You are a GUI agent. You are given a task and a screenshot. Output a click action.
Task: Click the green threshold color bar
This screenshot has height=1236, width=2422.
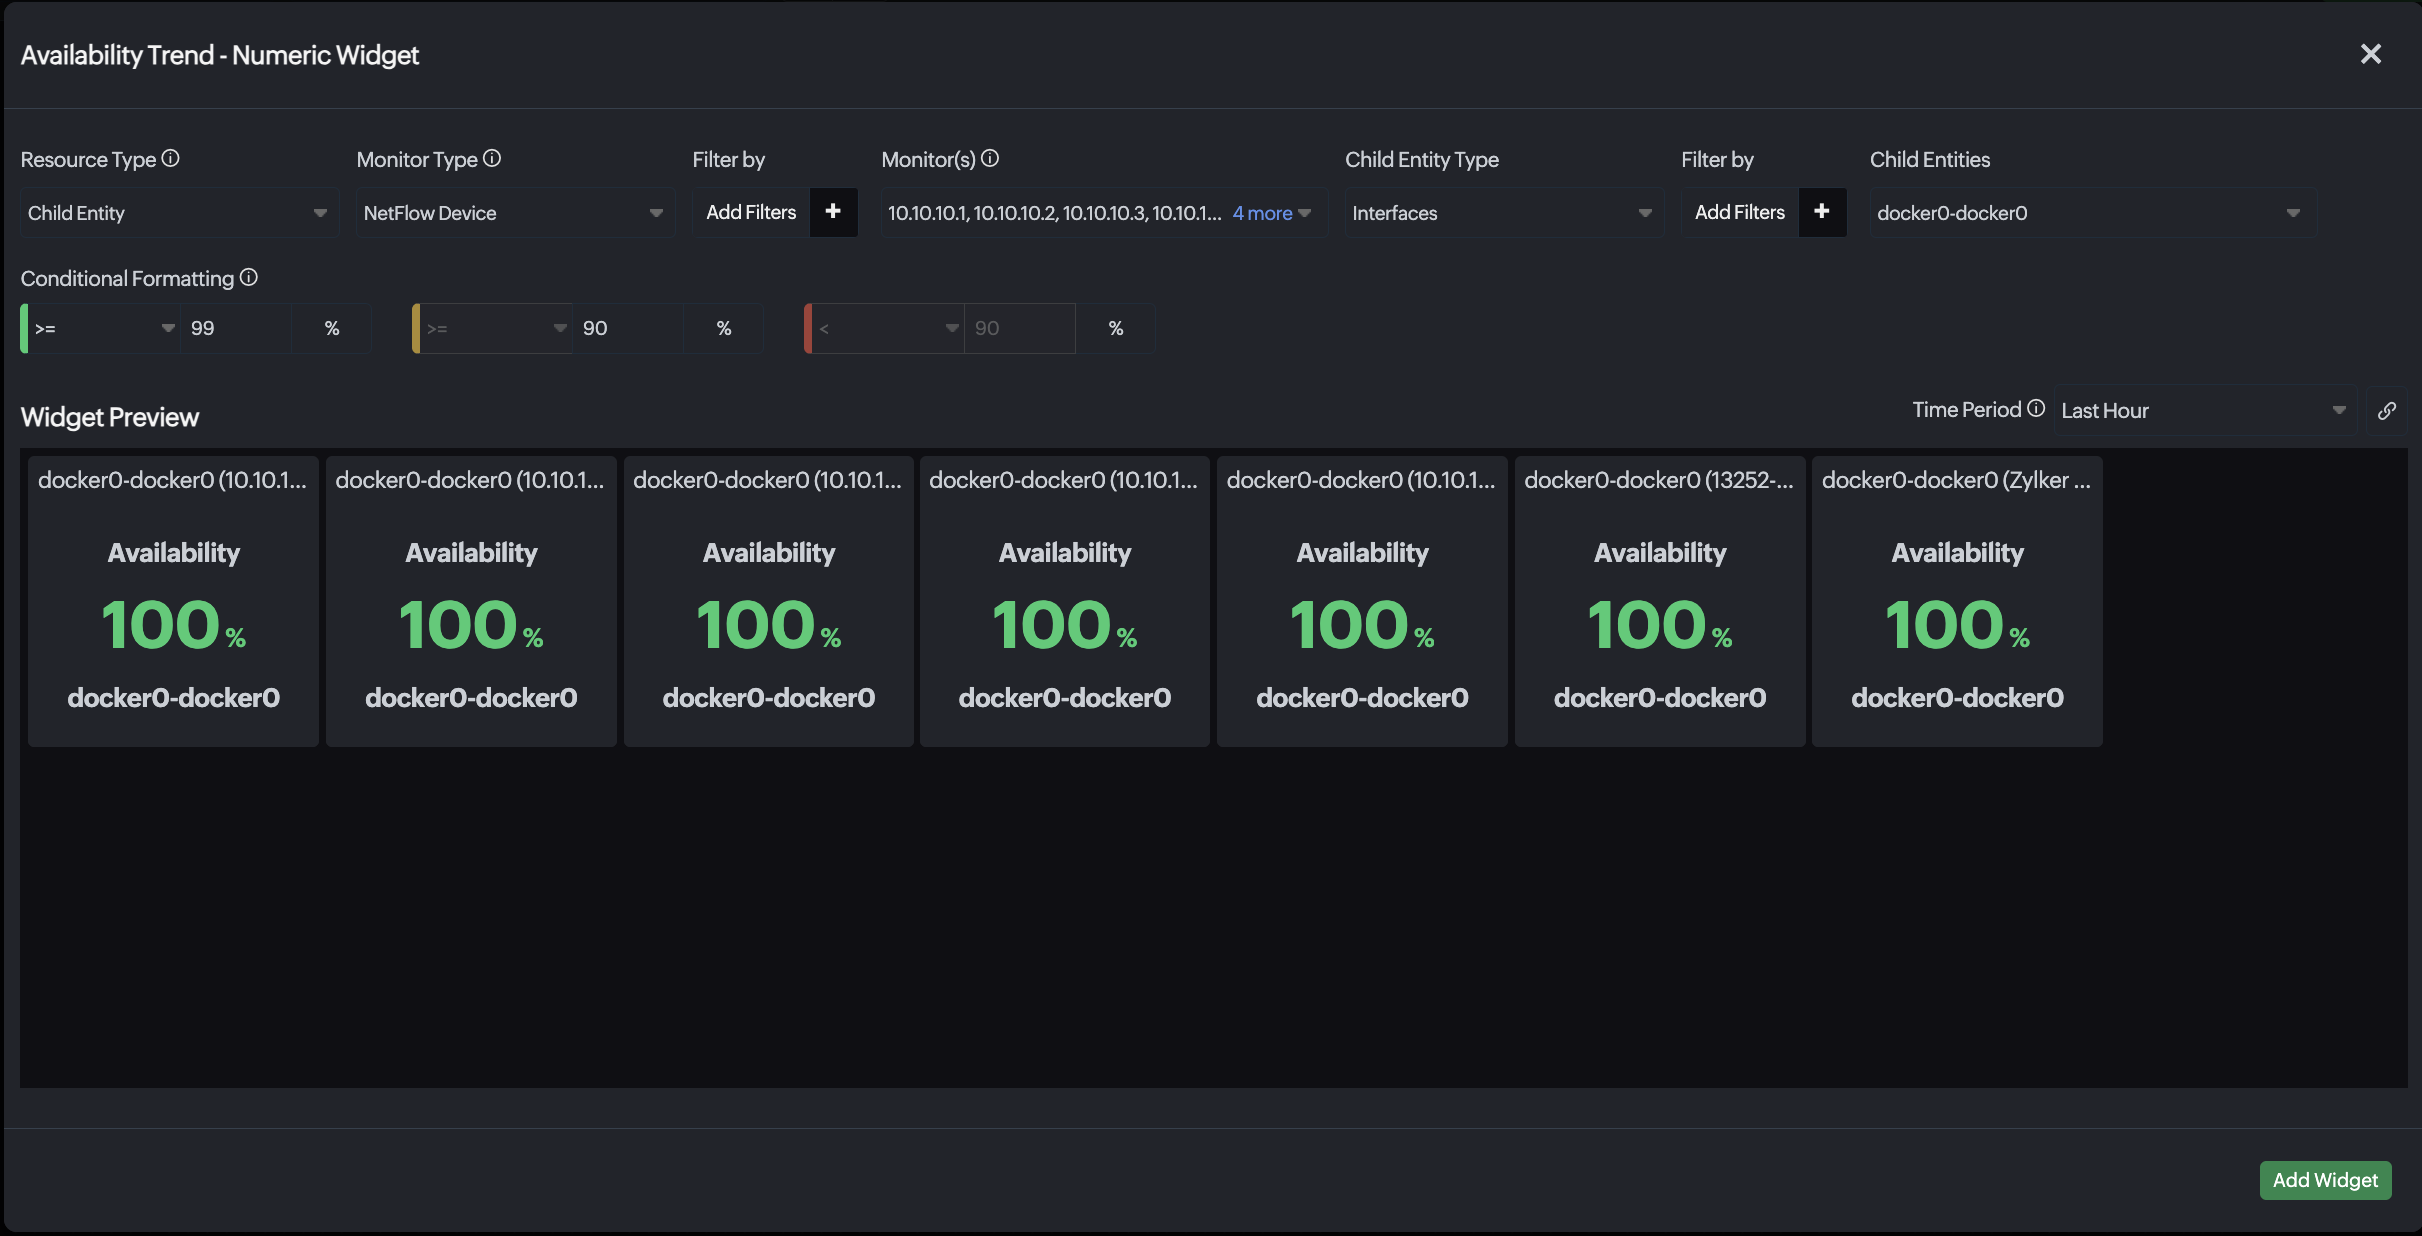pos(24,328)
